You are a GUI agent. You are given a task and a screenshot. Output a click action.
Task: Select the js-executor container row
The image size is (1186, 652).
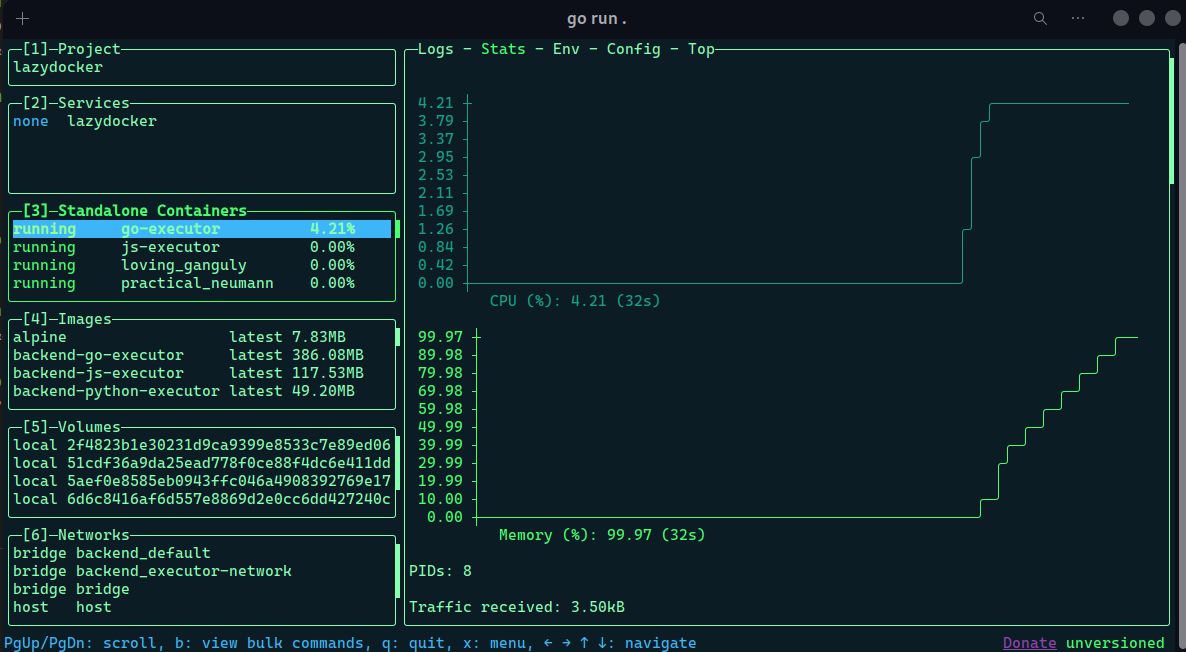tap(202, 247)
